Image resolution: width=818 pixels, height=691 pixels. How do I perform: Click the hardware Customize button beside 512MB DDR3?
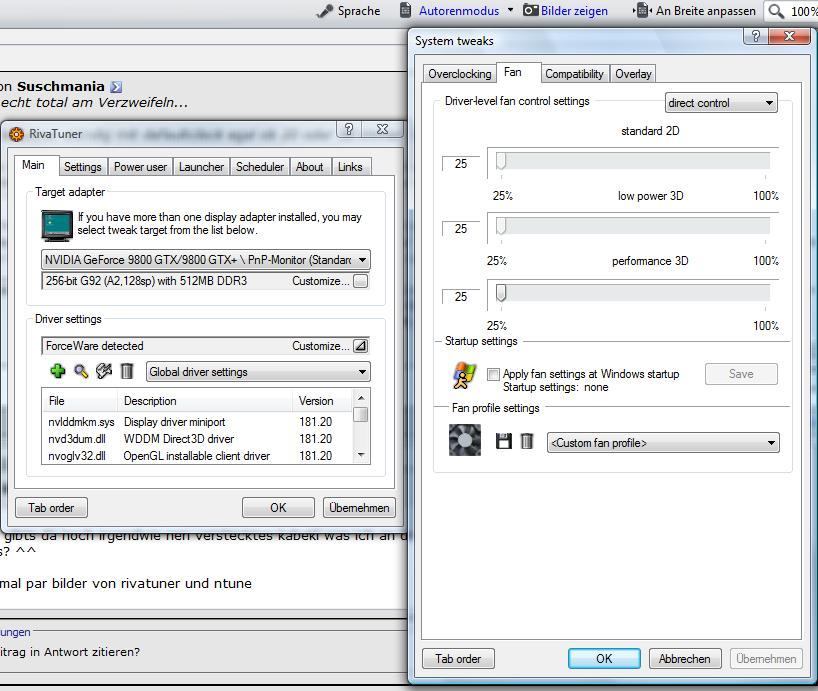(360, 281)
